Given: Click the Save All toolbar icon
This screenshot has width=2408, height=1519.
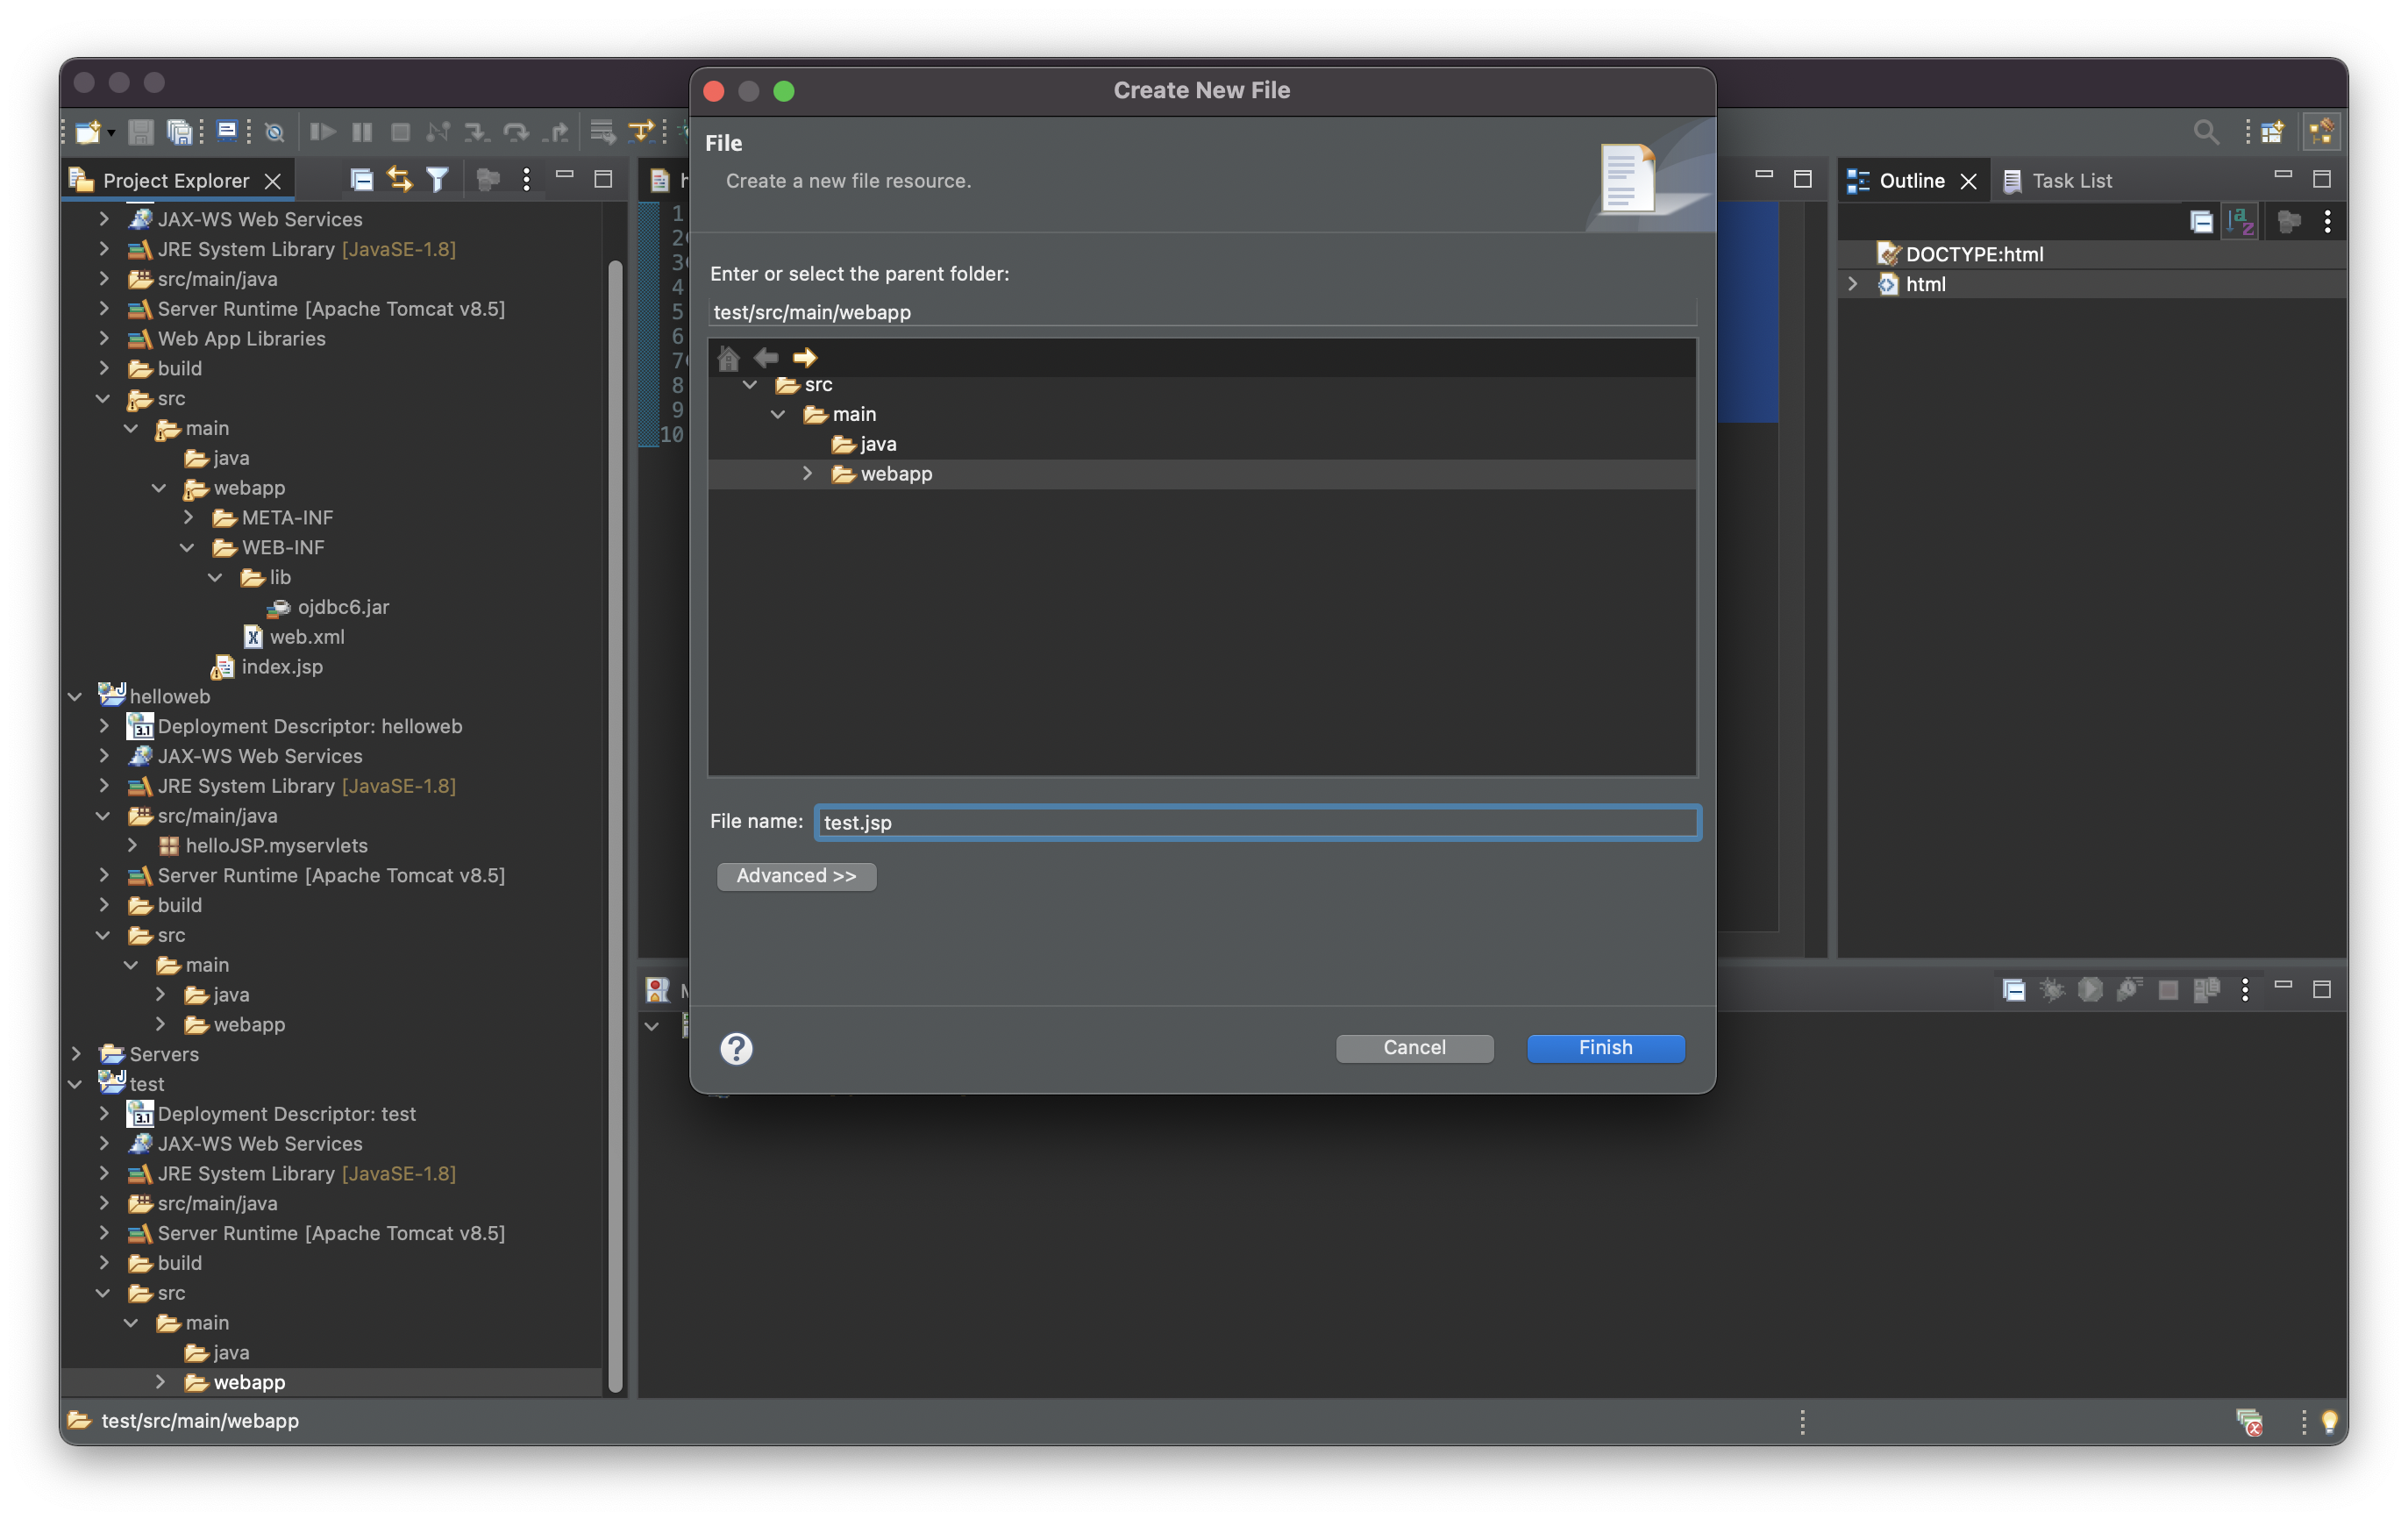Looking at the screenshot, I should coord(179,132).
